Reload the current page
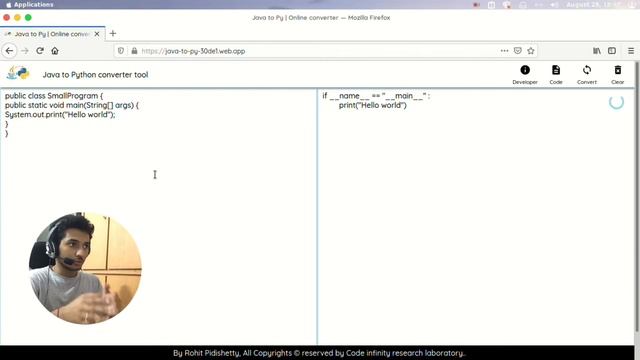The height and width of the screenshot is (360, 640). click(40, 51)
